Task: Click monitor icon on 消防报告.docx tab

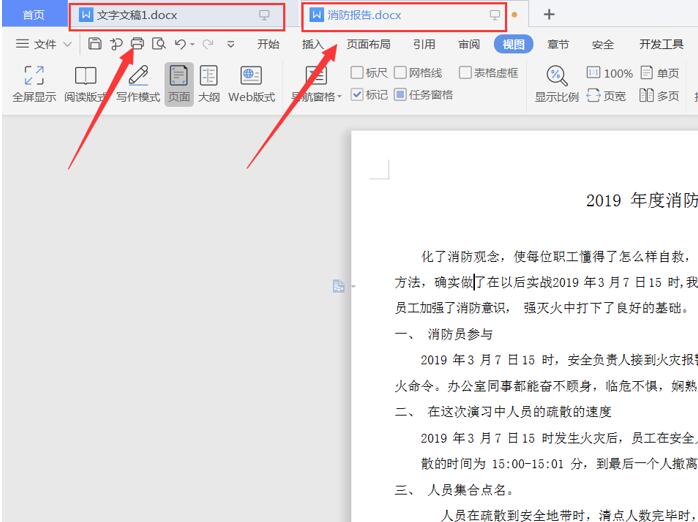Action: (x=495, y=15)
